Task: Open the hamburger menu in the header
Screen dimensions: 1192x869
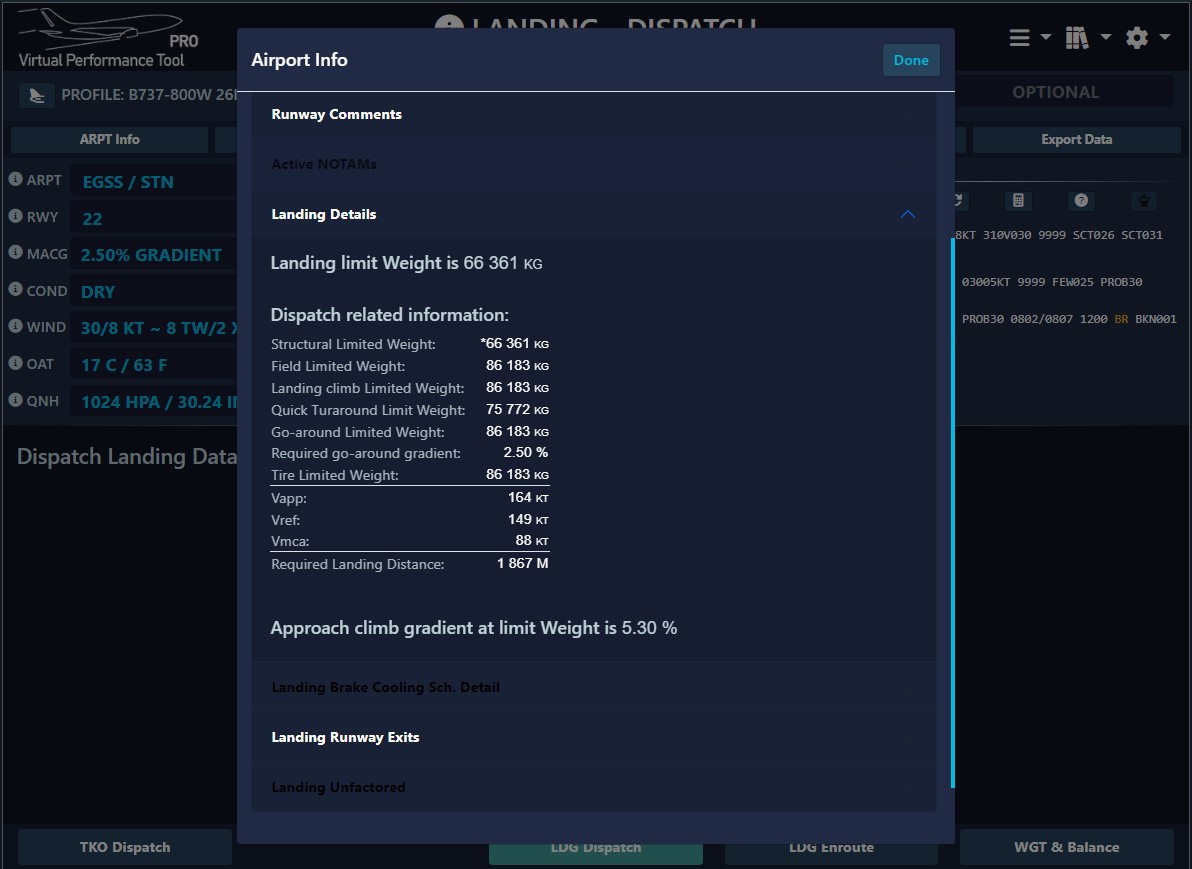Action: (1029, 38)
